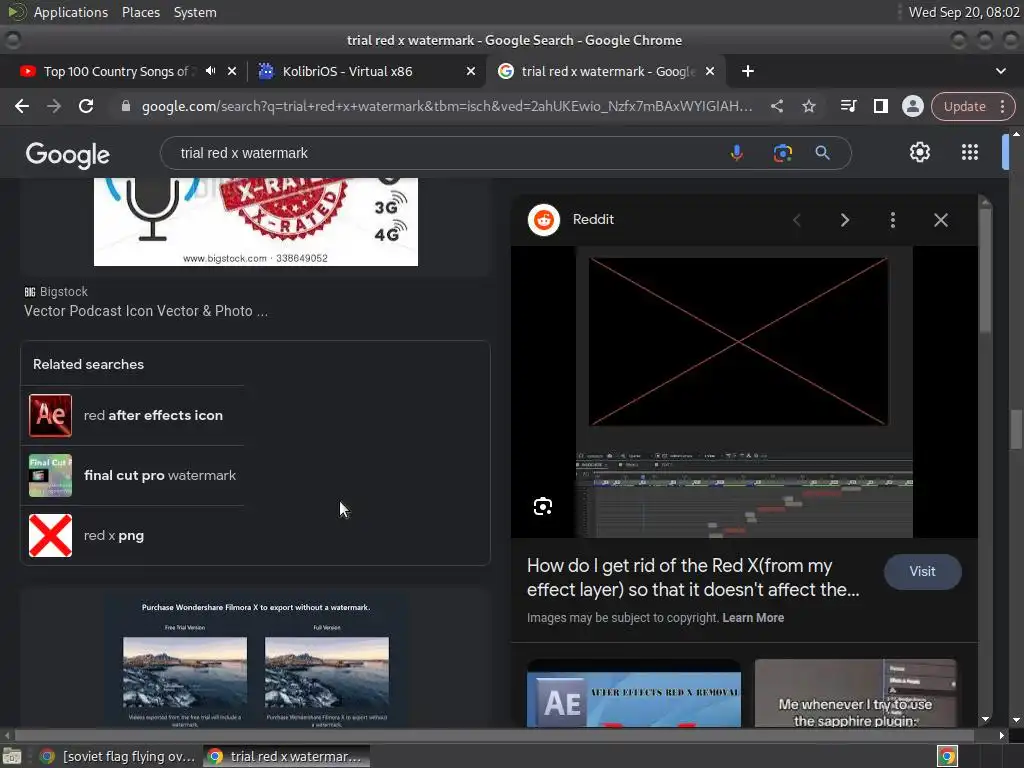Submit search with magnifying glass icon
The width and height of the screenshot is (1024, 768).
[822, 153]
